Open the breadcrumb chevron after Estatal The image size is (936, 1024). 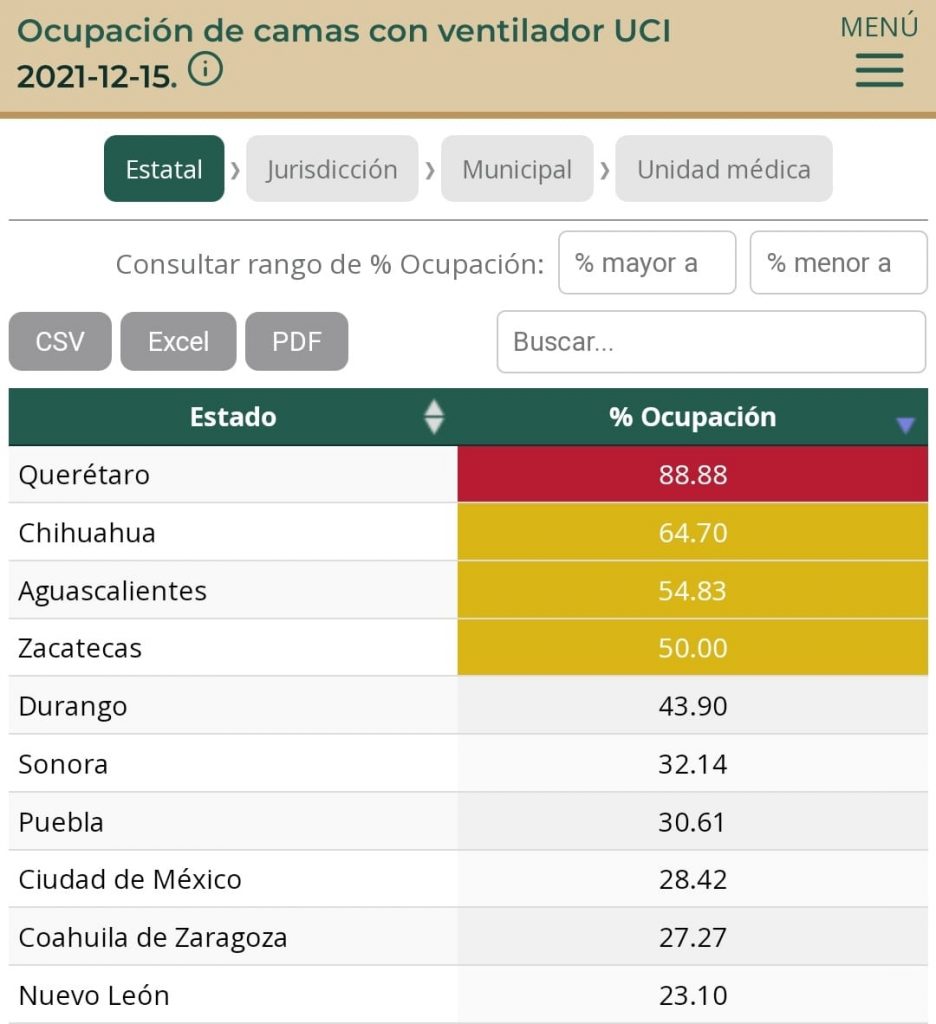click(236, 169)
